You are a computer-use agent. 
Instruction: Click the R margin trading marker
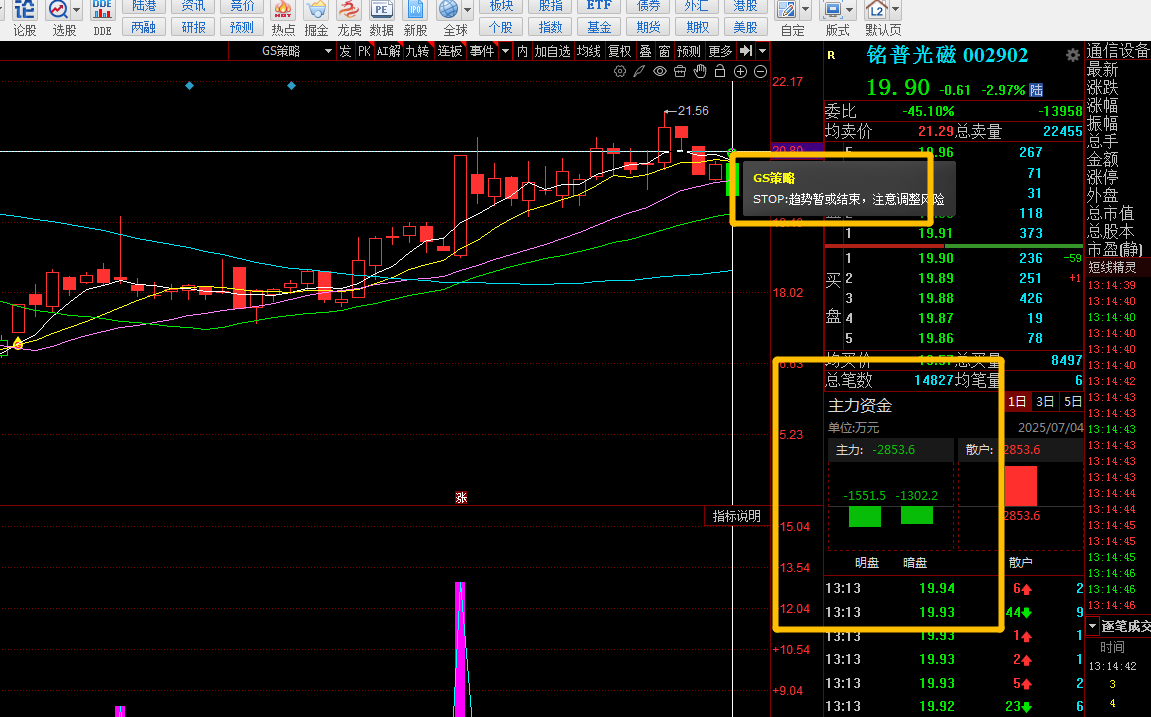[x=831, y=55]
